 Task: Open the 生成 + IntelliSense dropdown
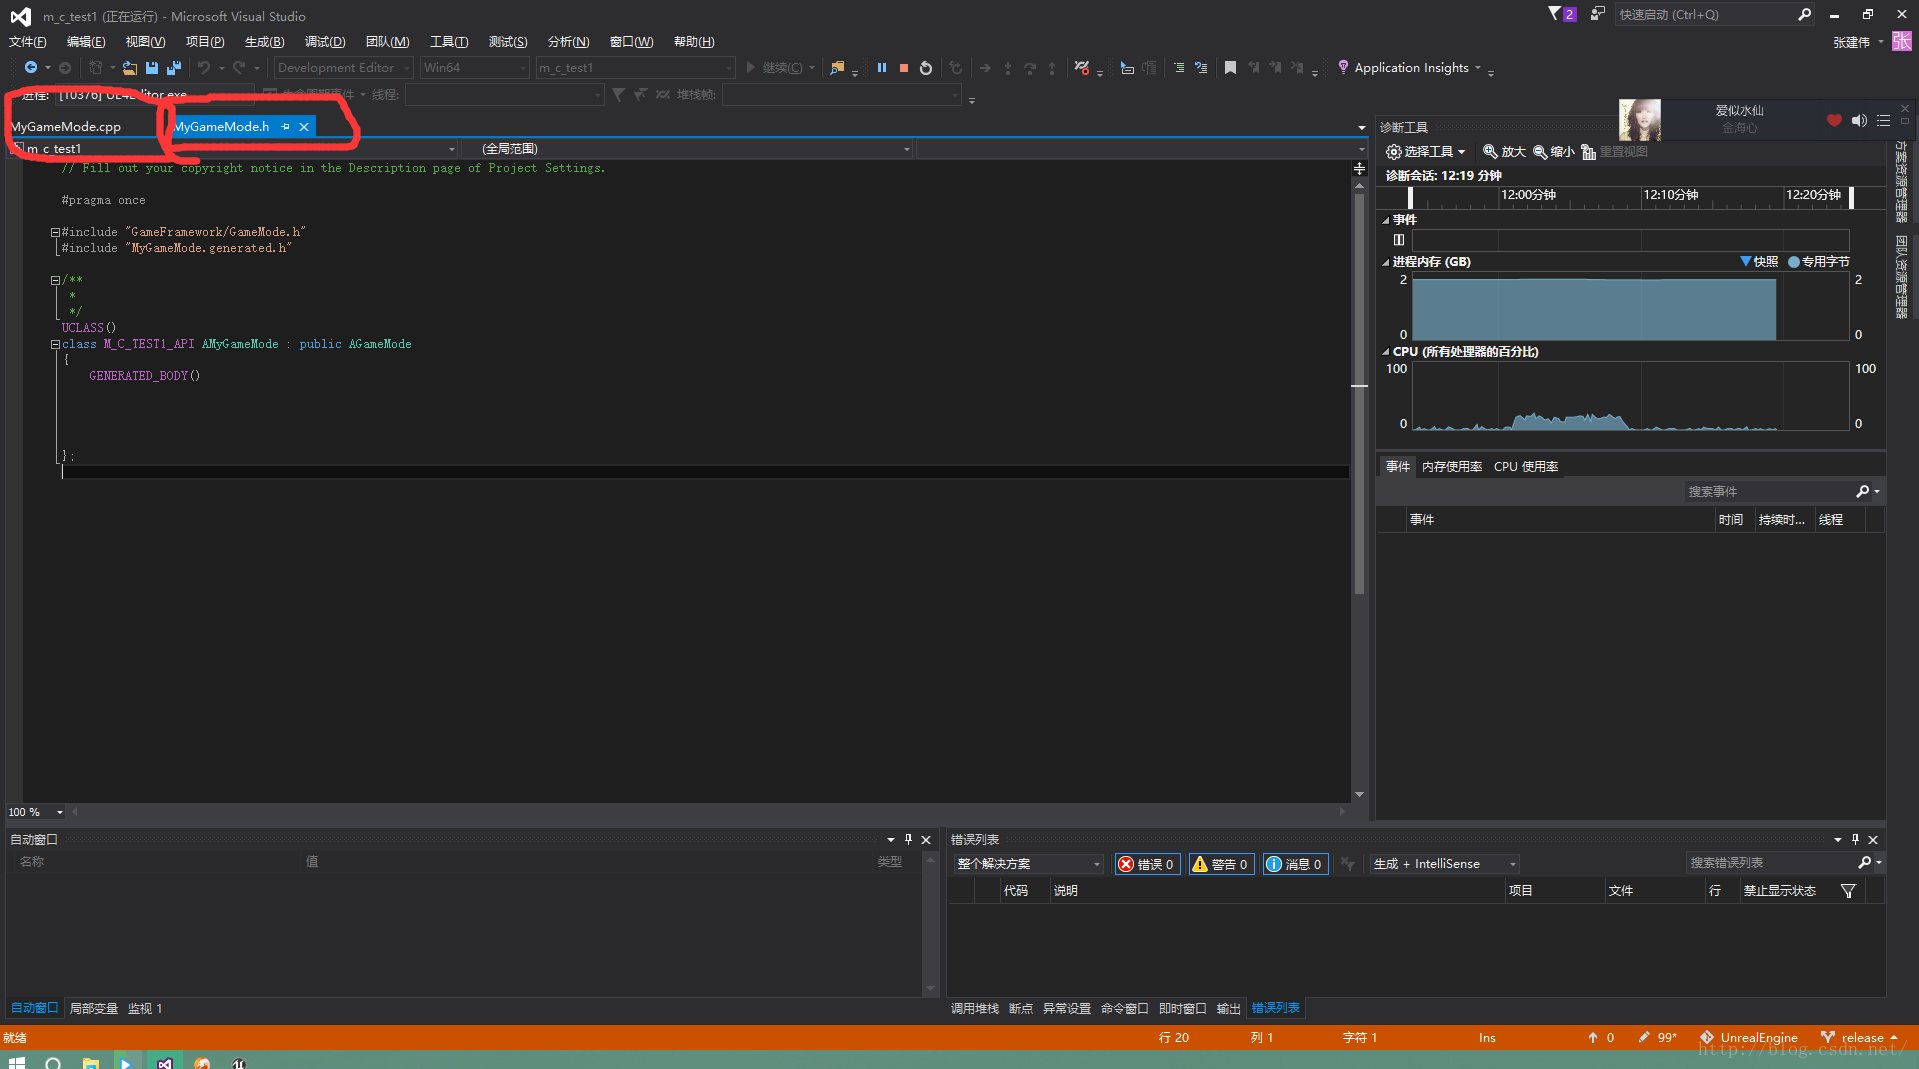click(1445, 864)
